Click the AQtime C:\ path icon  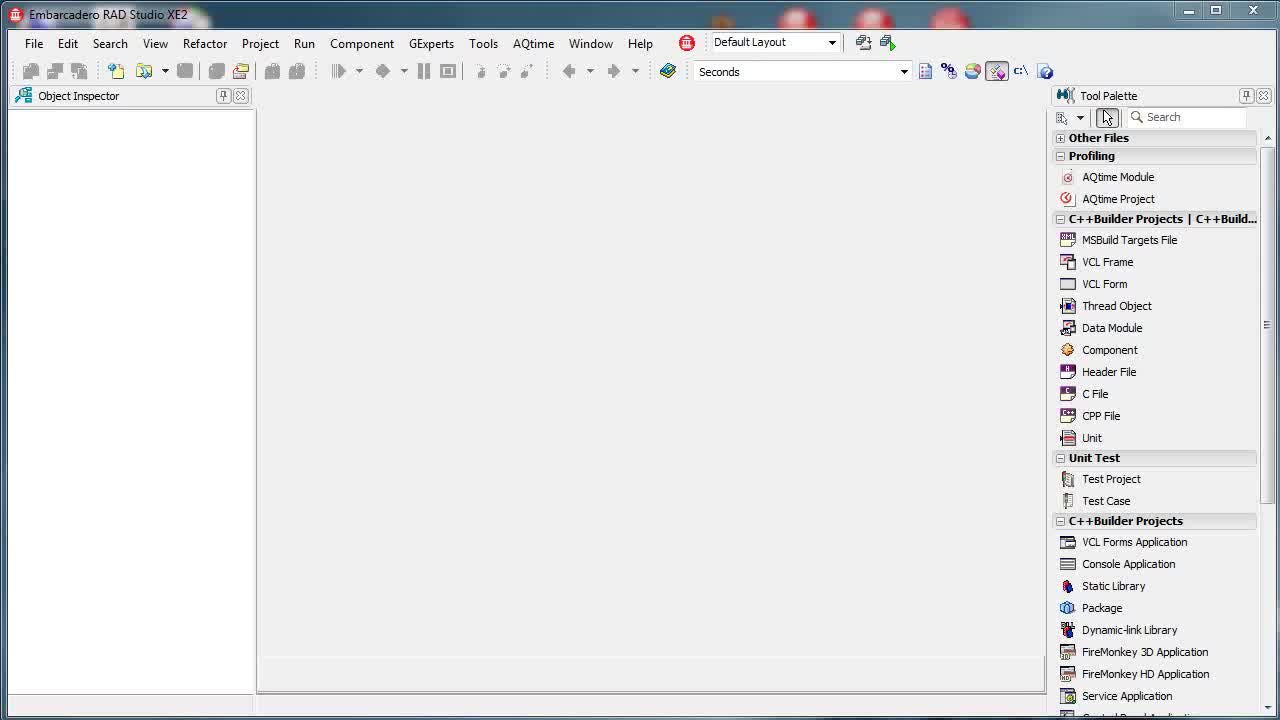1021,71
